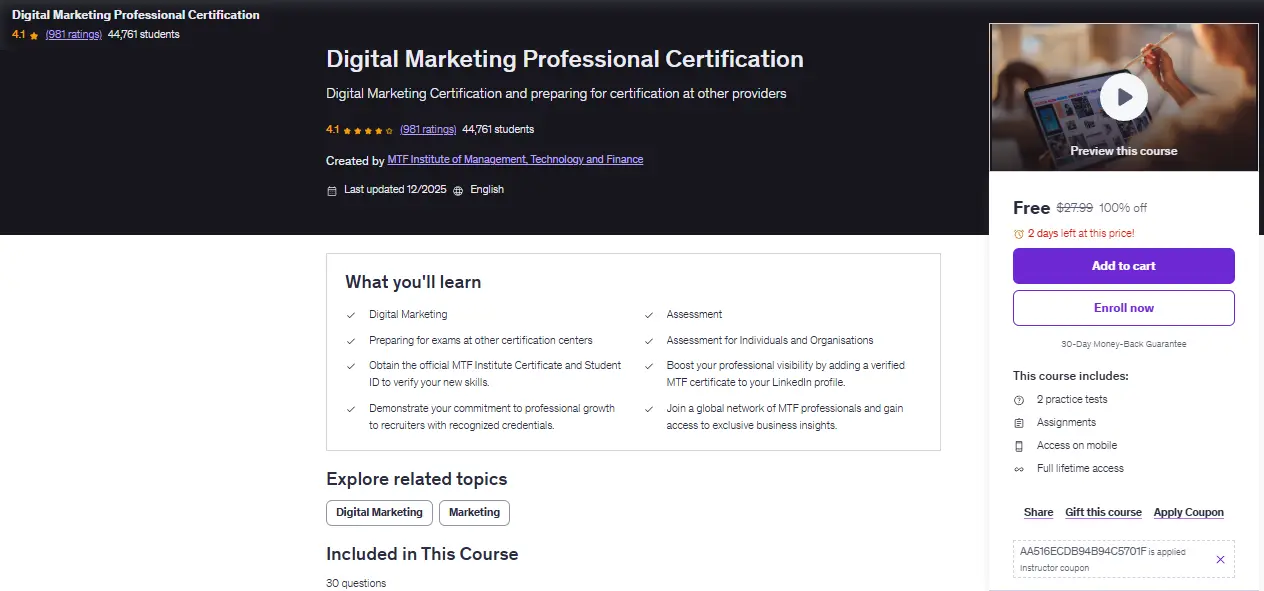1264x591 pixels.
Task: Click '30-Day Money-Back Guarantee' text
Action: pyautogui.click(x=1124, y=344)
